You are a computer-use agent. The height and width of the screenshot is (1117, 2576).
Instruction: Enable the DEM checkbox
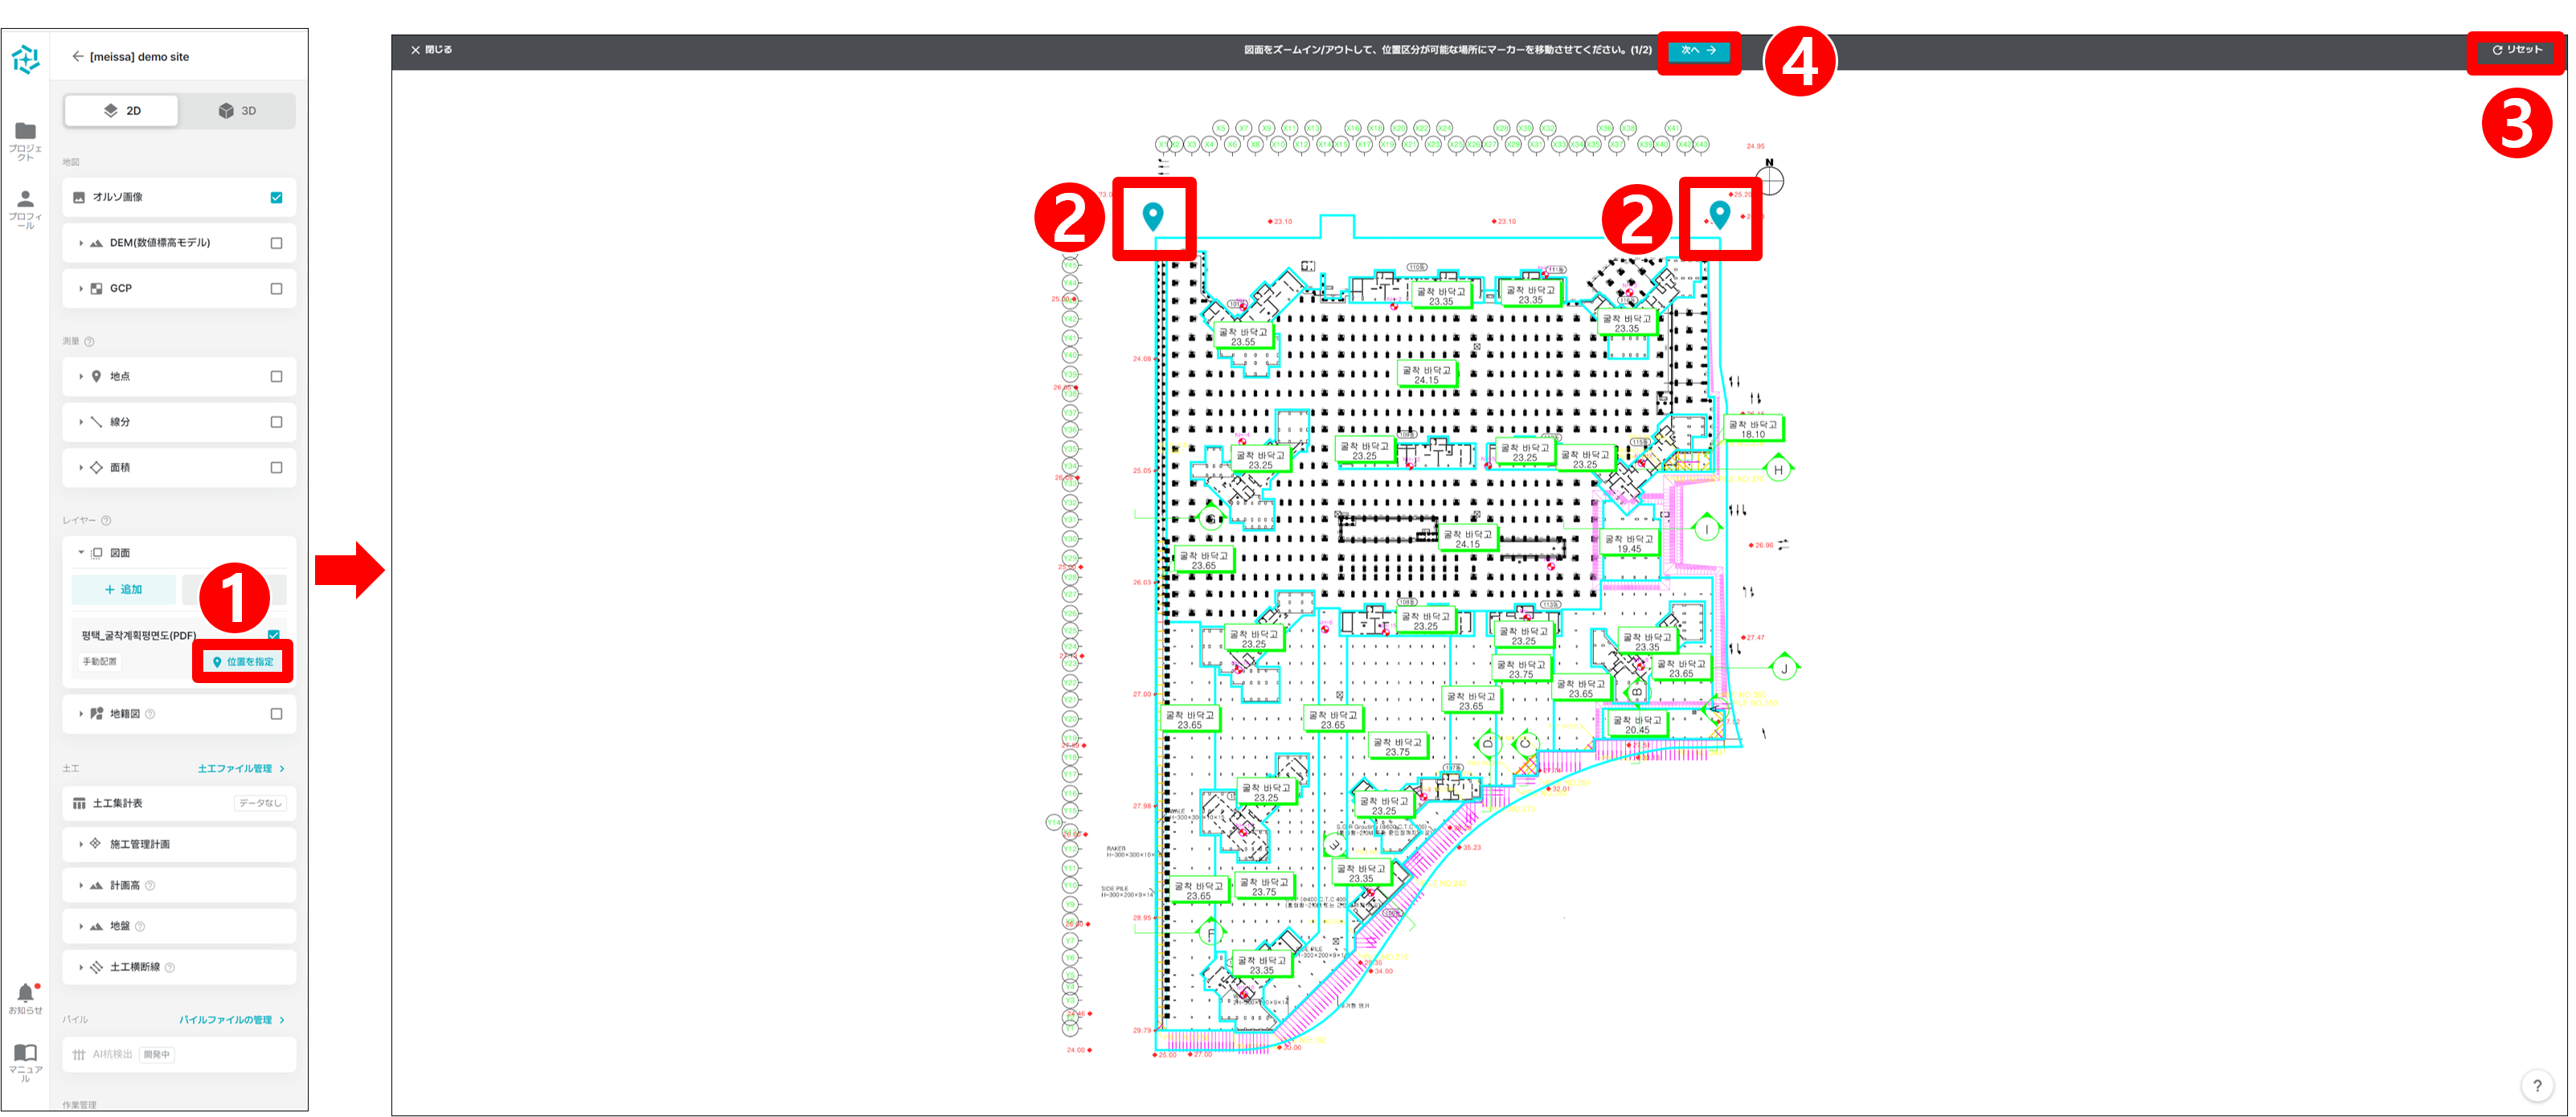276,243
